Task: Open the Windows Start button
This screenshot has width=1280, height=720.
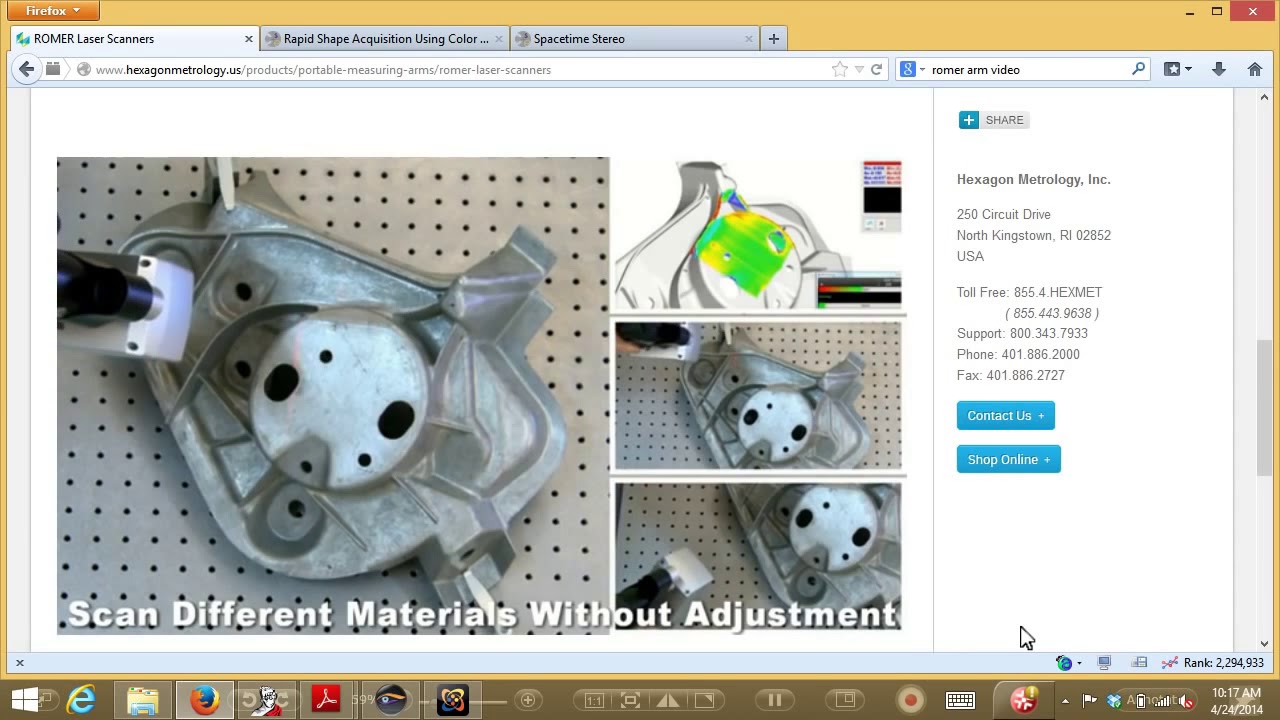Action: click(x=25, y=700)
